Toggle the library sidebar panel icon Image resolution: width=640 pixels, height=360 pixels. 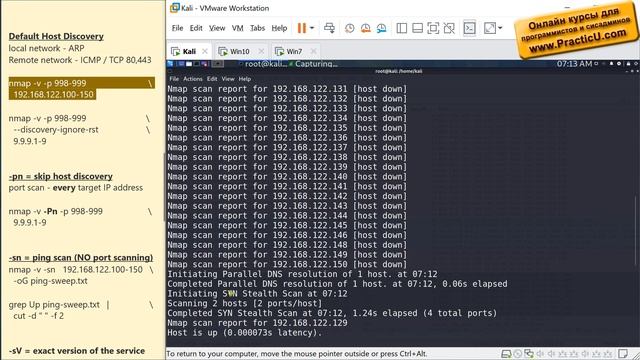coord(402,28)
